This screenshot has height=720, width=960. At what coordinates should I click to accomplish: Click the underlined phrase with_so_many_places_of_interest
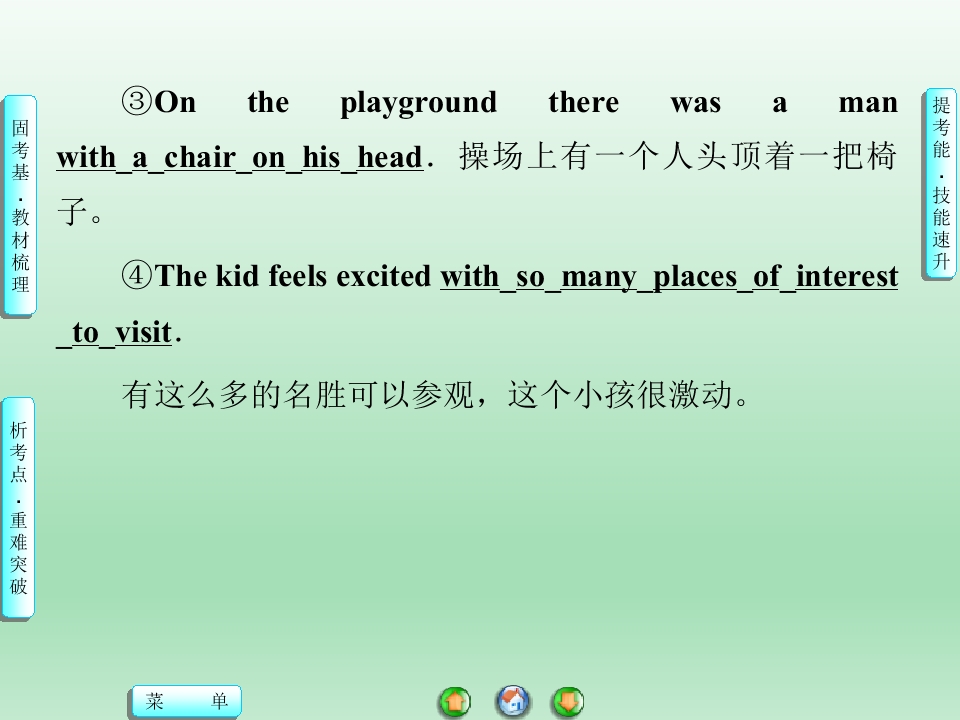(x=669, y=277)
